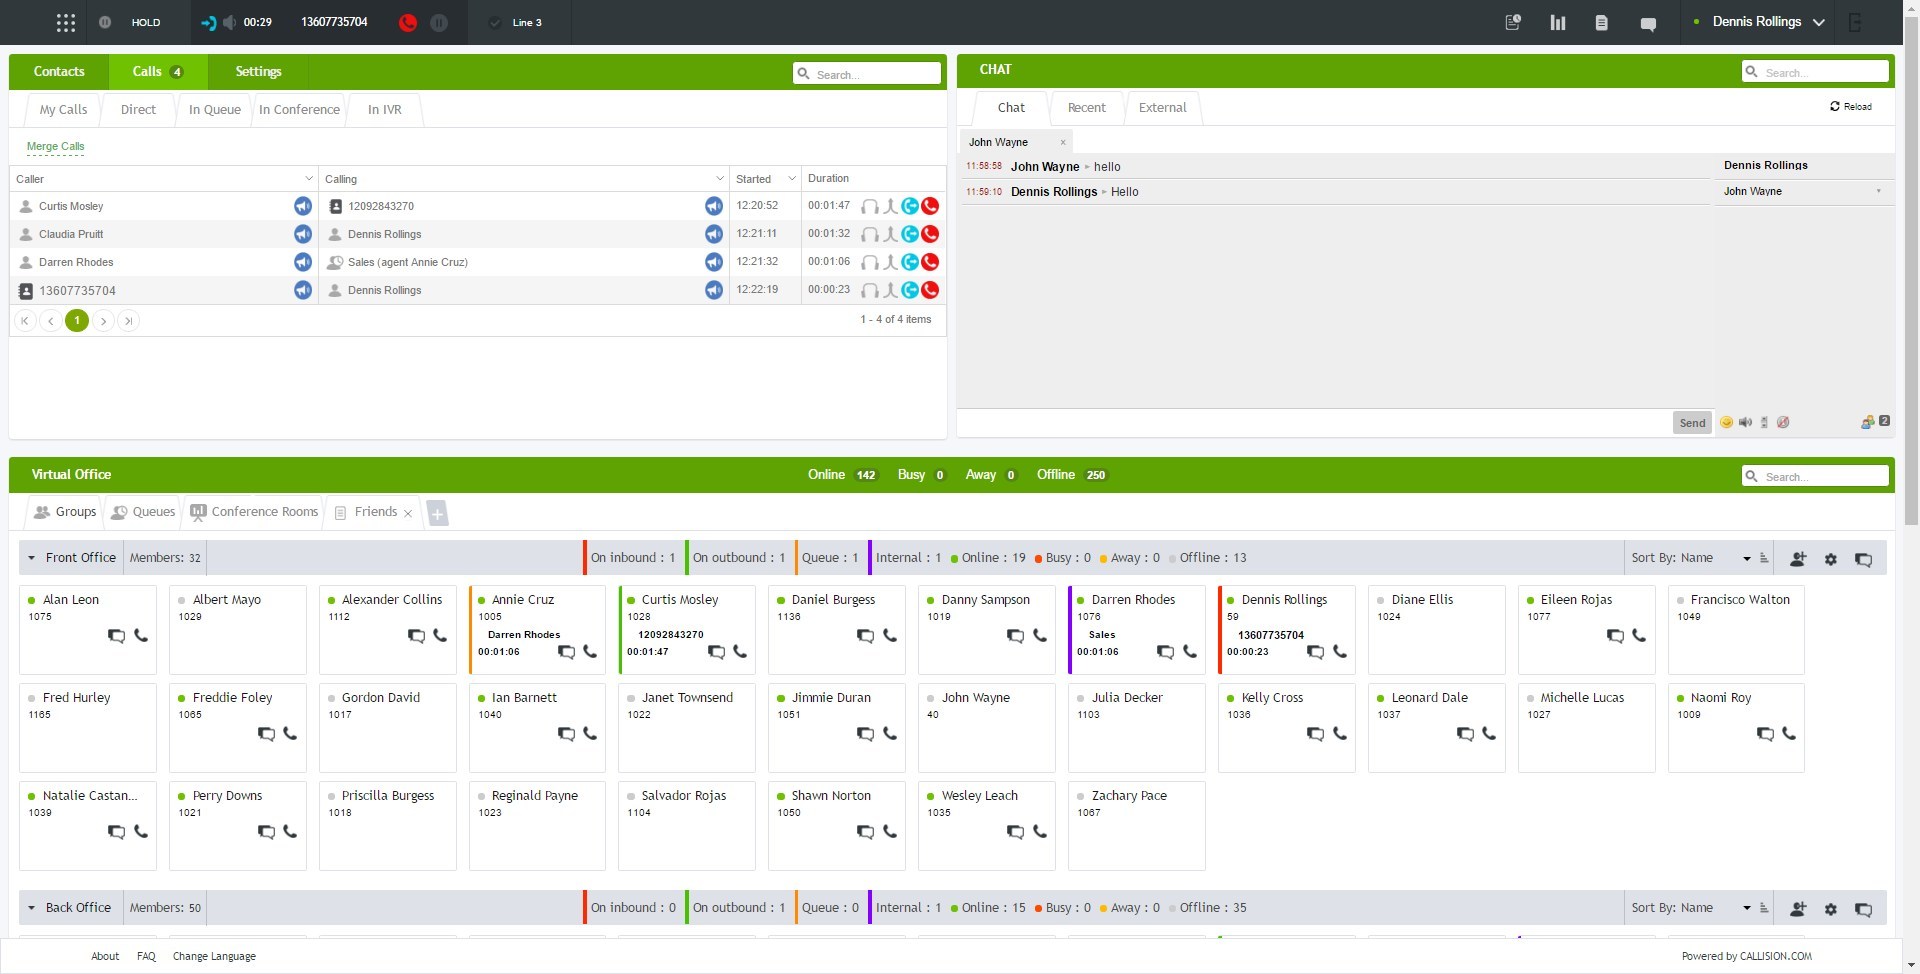Open the emoji picker in chat
1920x974 pixels.
tap(1727, 422)
